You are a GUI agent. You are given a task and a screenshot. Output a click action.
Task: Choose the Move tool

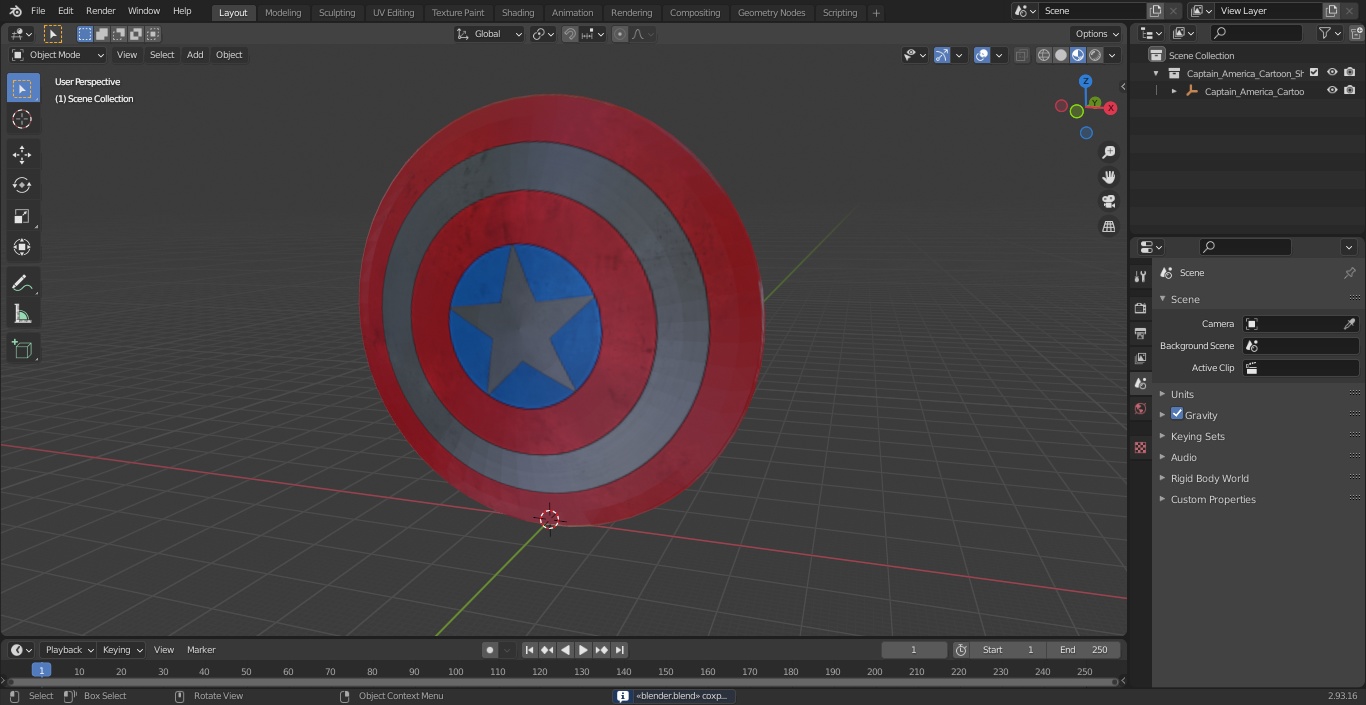pyautogui.click(x=22, y=154)
